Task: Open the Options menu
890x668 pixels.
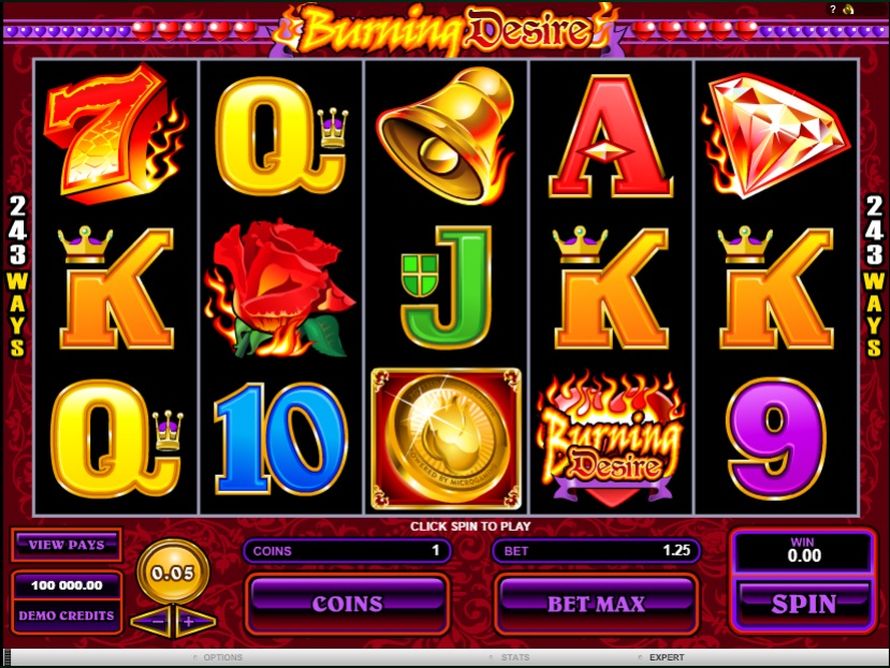Action: point(219,657)
